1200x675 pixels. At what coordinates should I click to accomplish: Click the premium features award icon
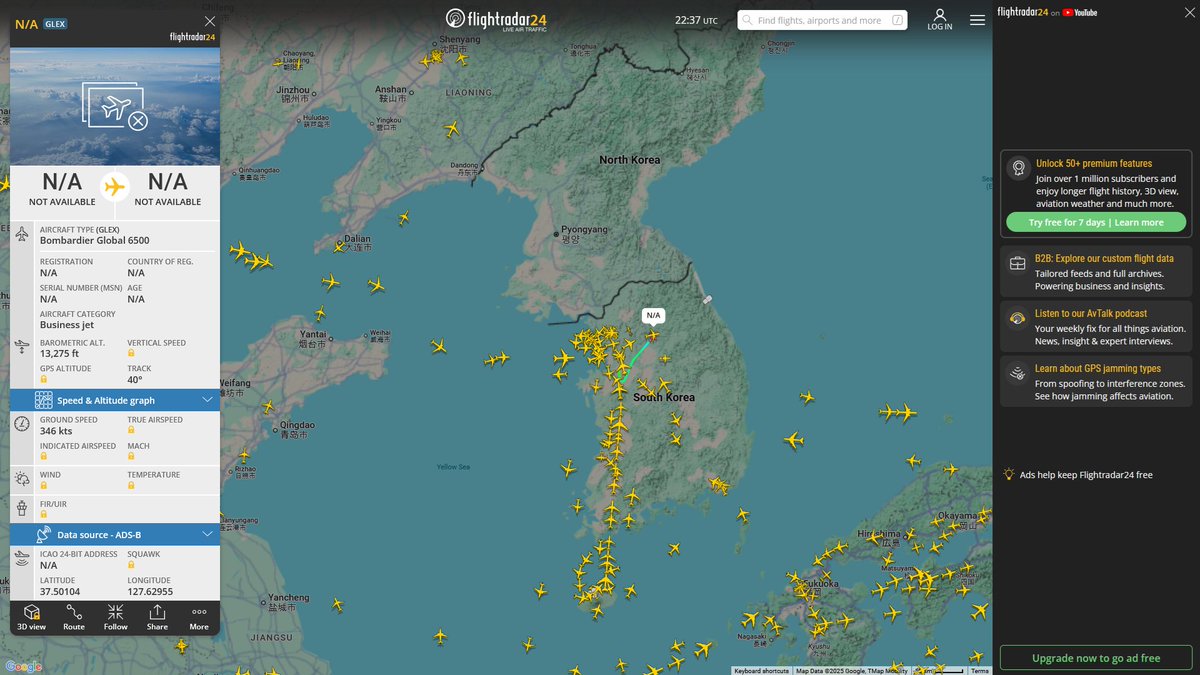pyautogui.click(x=1018, y=169)
